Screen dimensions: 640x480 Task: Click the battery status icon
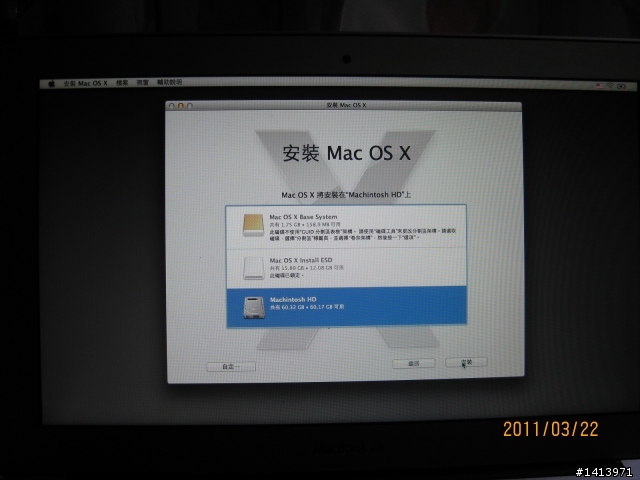coord(621,86)
